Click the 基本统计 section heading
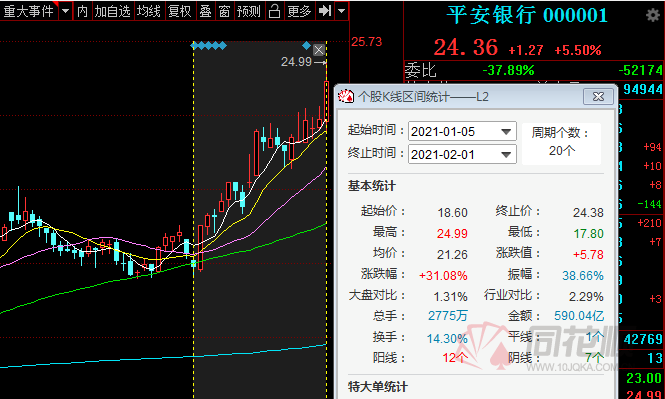 (372, 186)
